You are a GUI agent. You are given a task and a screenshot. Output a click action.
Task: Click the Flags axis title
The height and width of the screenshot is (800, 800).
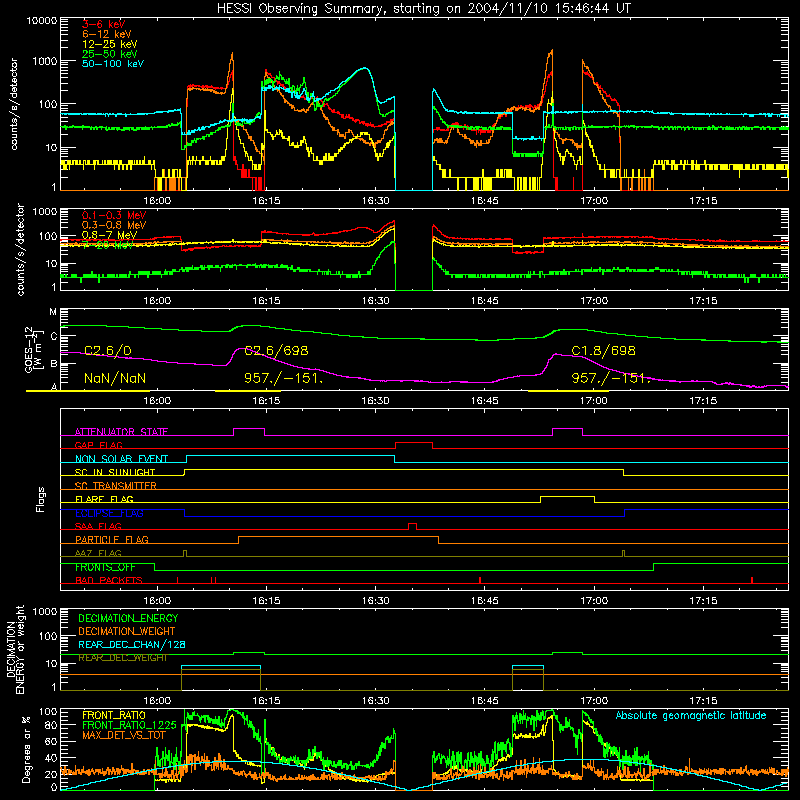pos(41,499)
